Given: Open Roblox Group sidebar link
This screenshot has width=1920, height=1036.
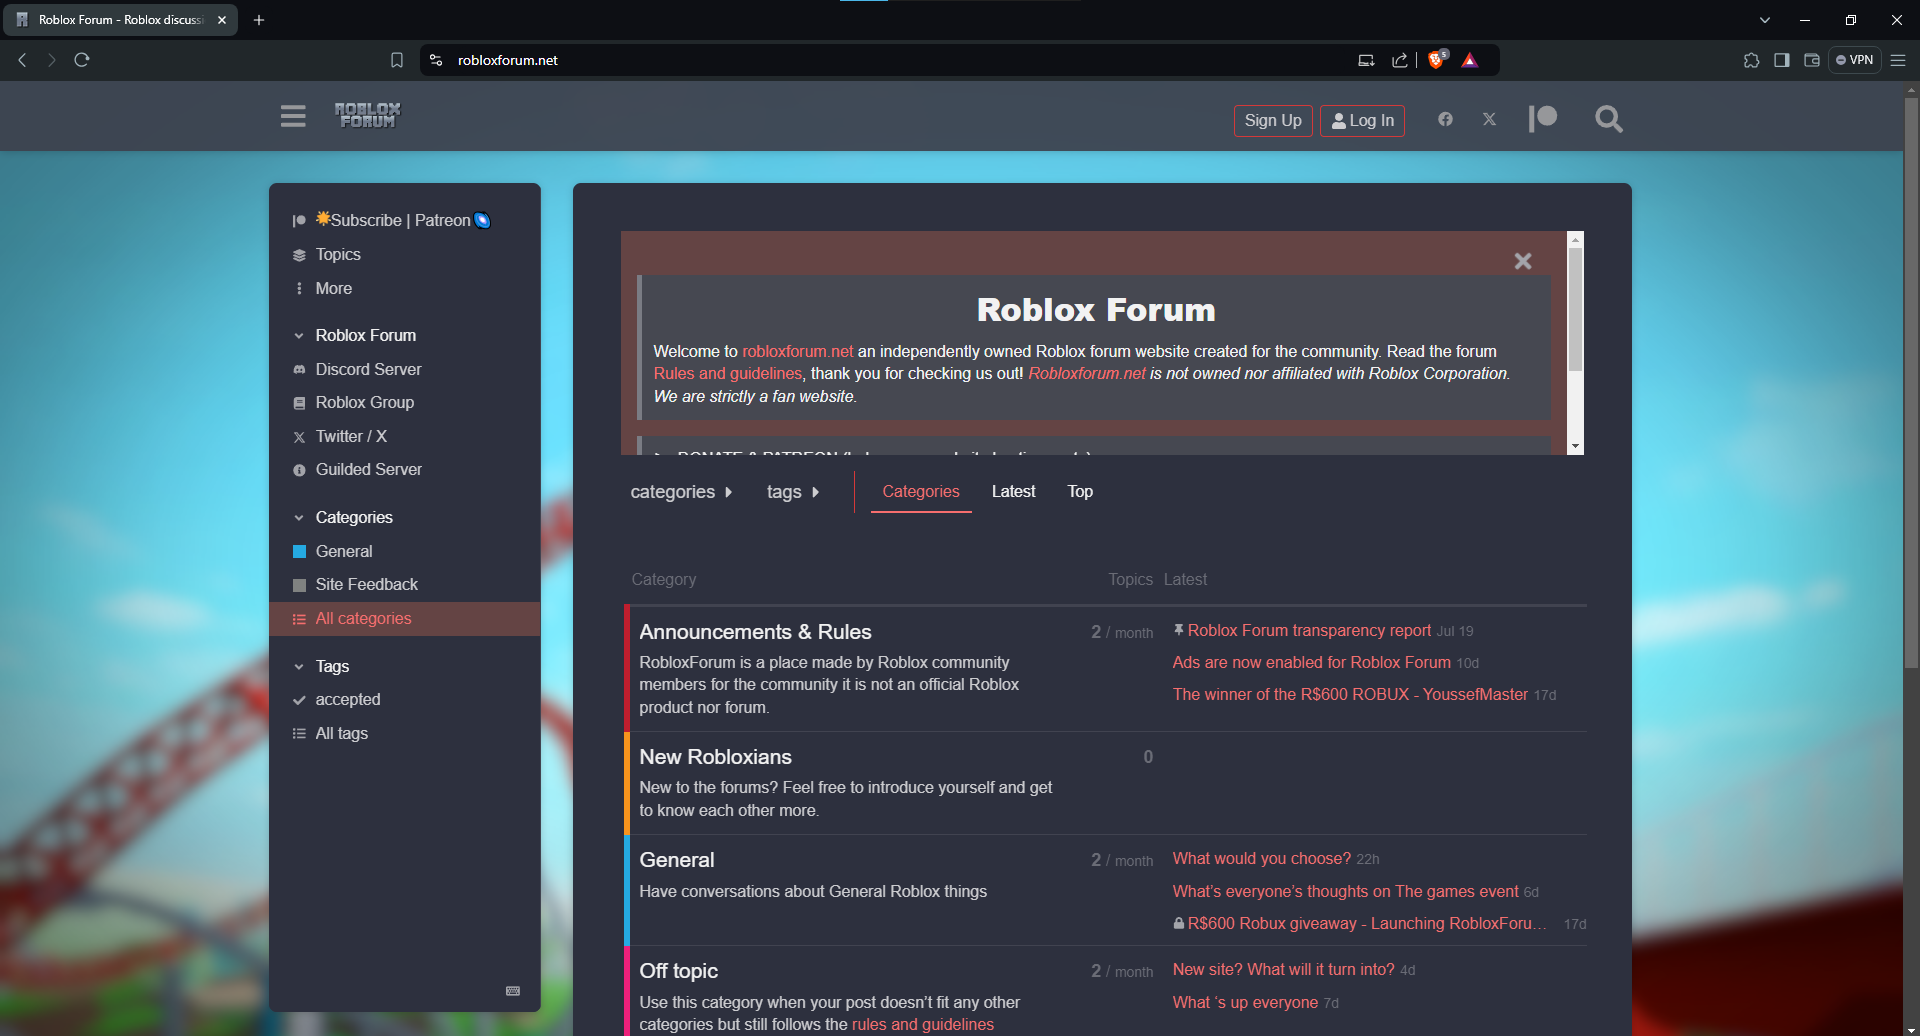Looking at the screenshot, I should (x=364, y=402).
